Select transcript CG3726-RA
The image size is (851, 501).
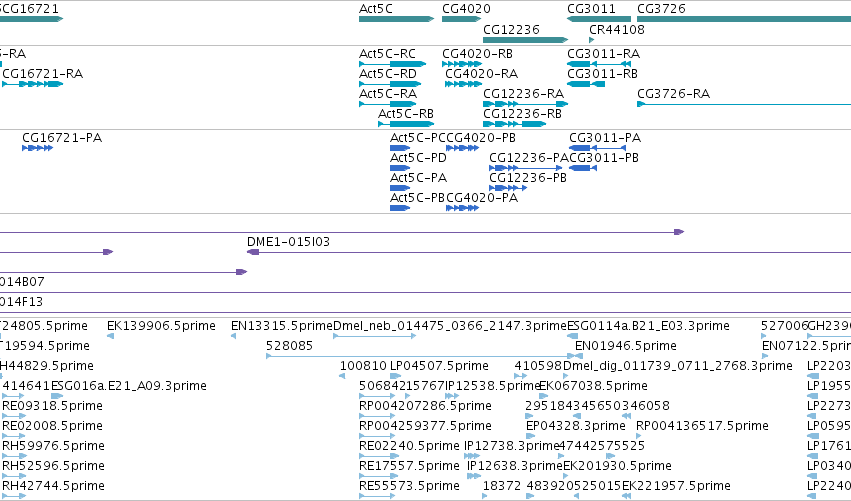tap(674, 94)
